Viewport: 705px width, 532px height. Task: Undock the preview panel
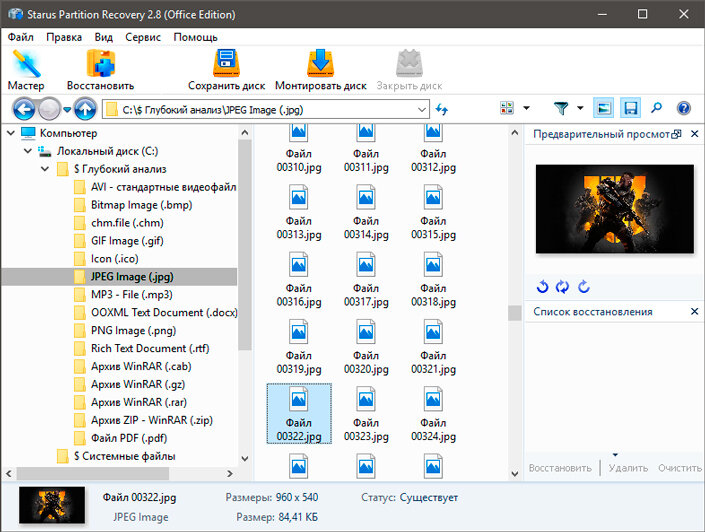(676, 134)
